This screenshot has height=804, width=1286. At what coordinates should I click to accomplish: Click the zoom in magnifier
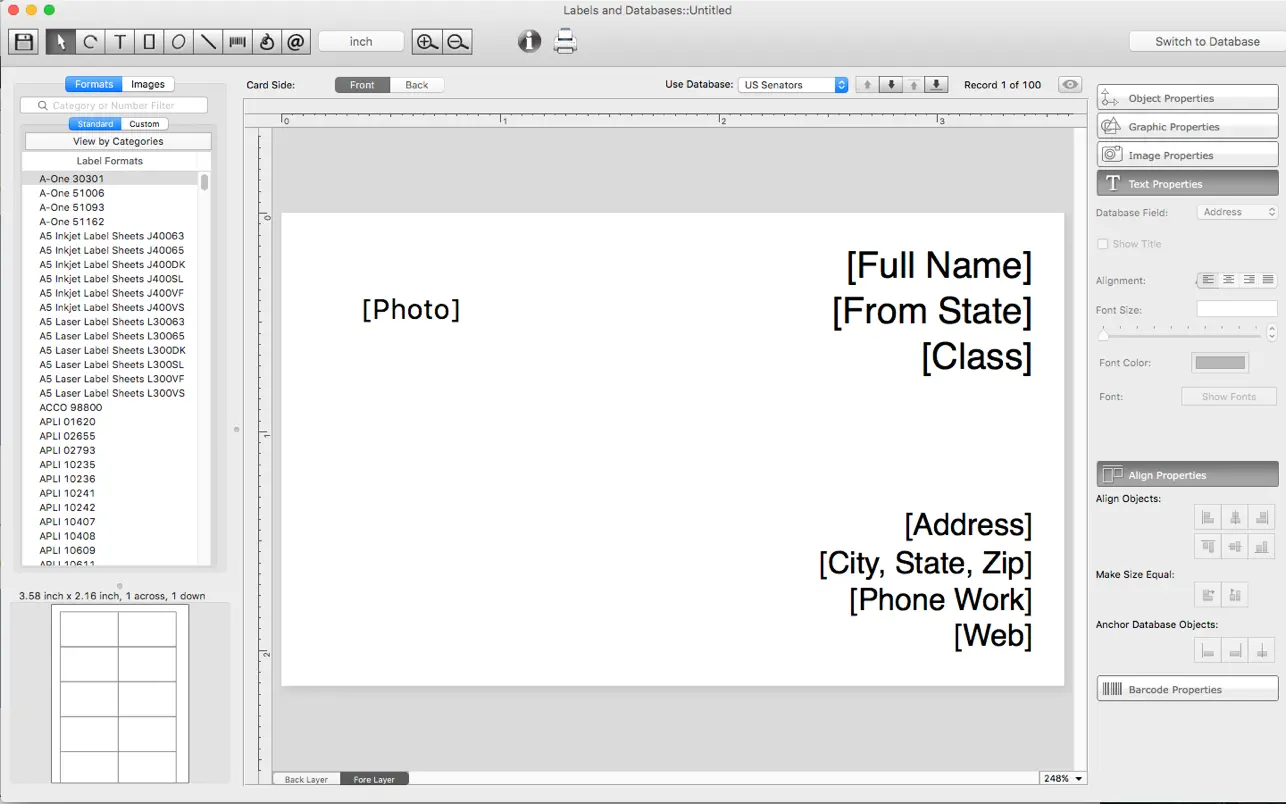[x=427, y=42]
